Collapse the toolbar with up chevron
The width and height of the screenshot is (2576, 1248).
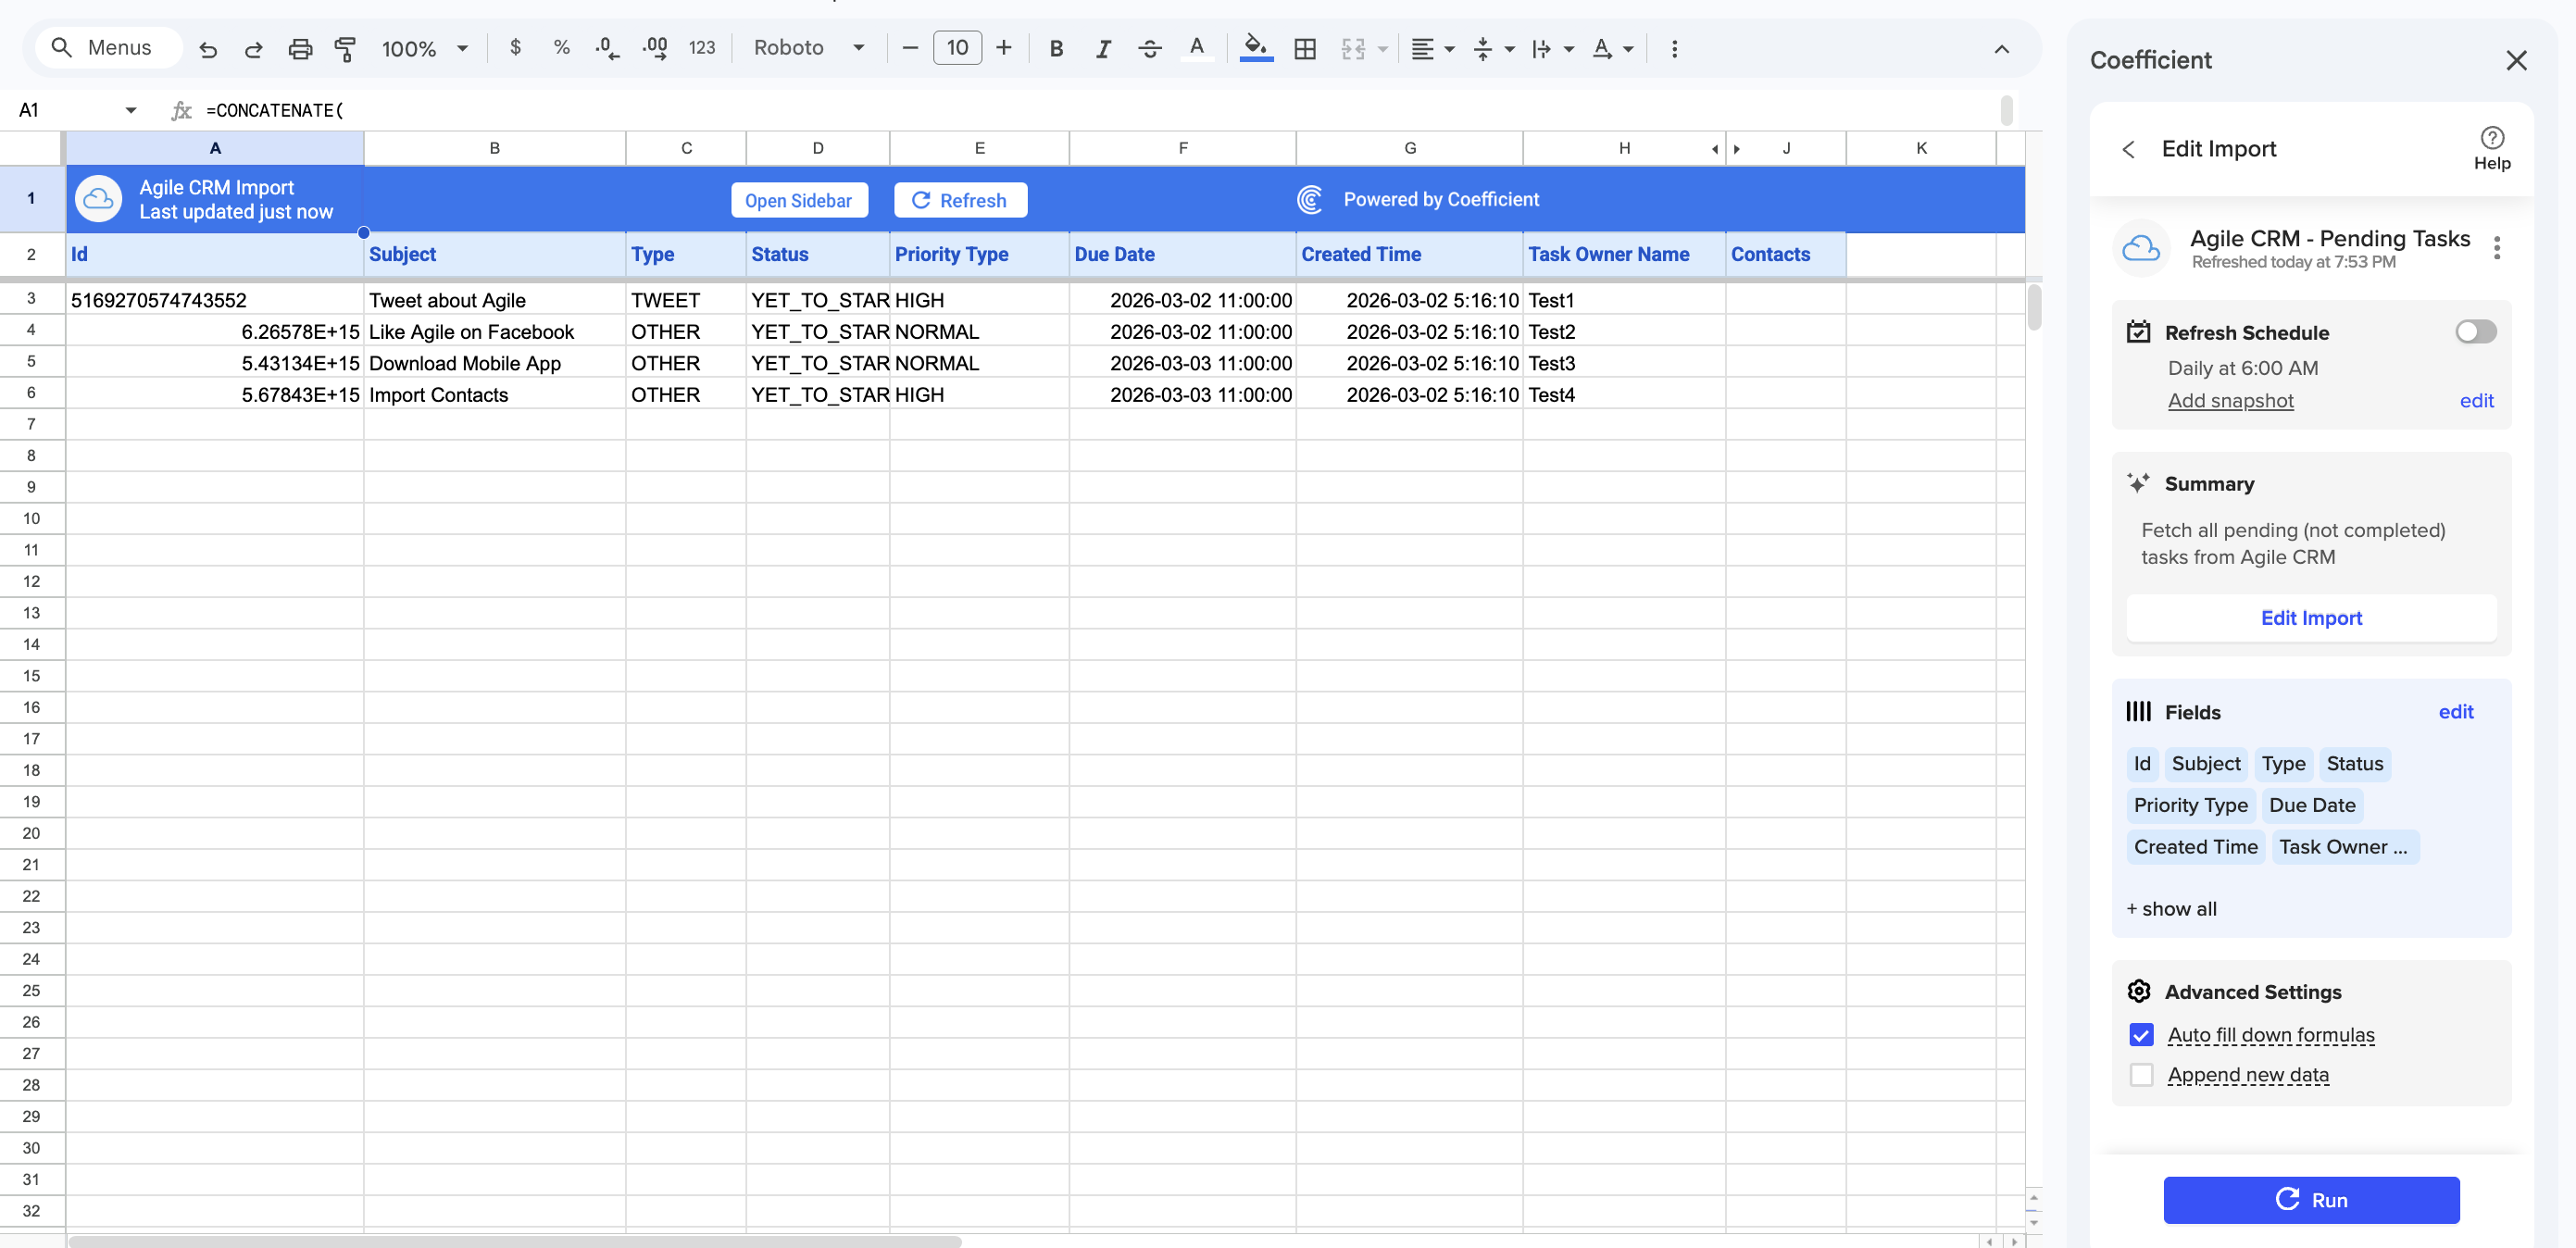pyautogui.click(x=2002, y=48)
